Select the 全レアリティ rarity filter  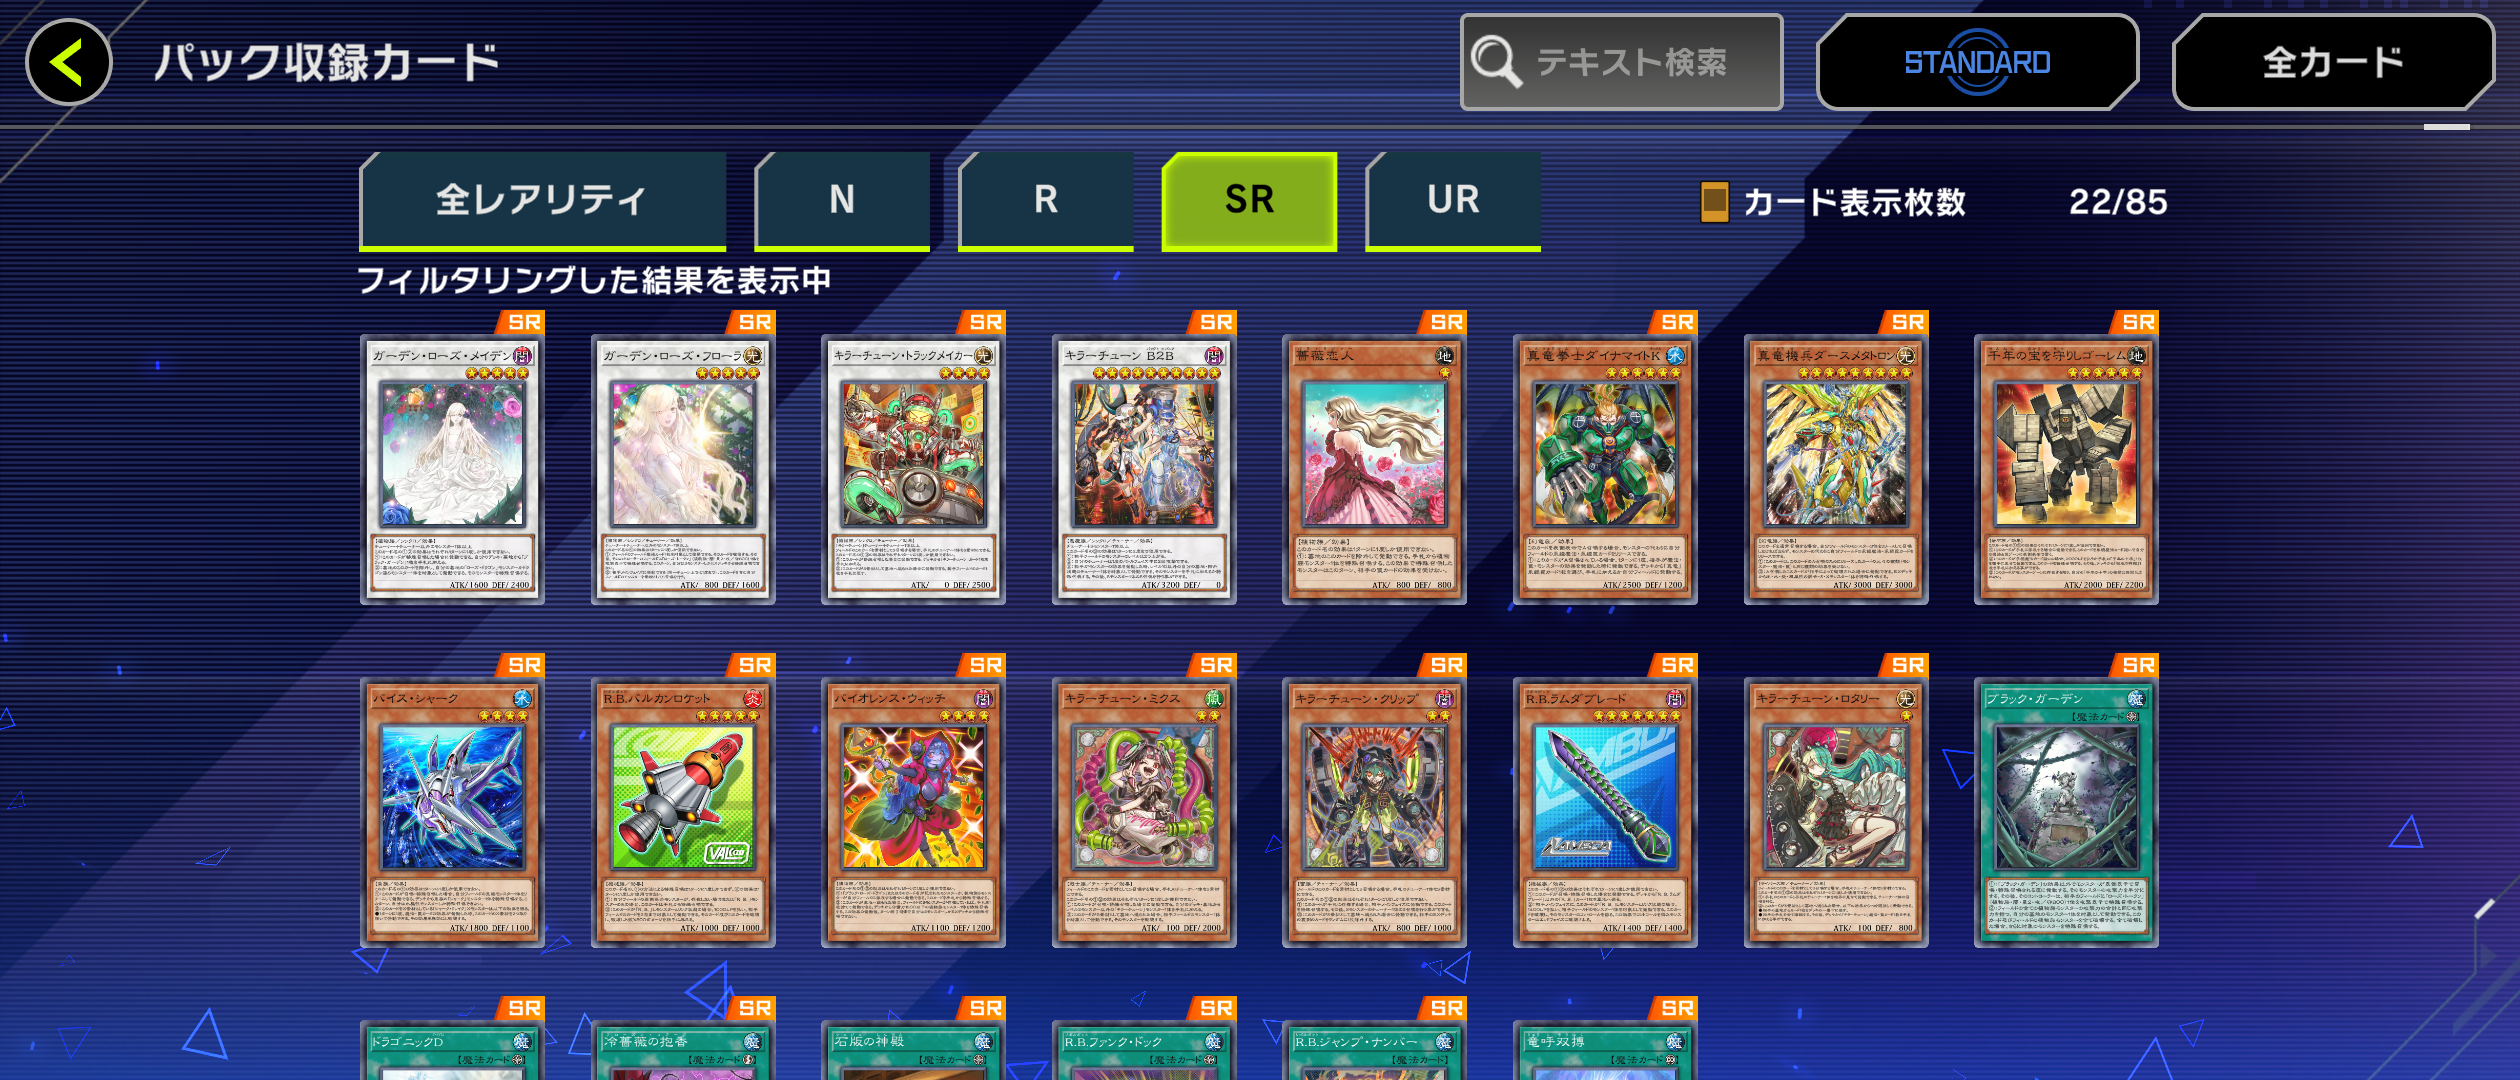[543, 200]
